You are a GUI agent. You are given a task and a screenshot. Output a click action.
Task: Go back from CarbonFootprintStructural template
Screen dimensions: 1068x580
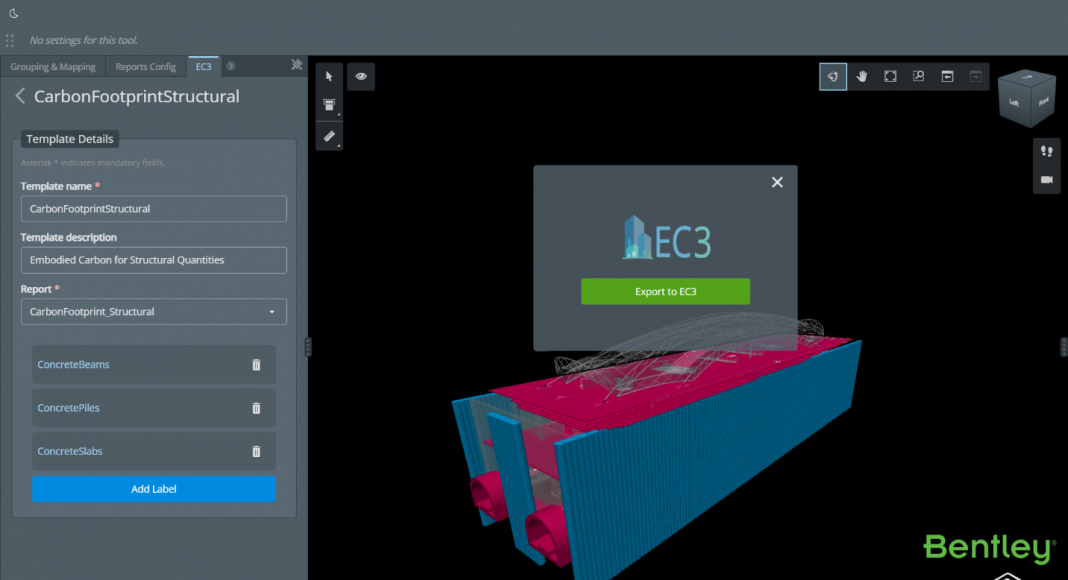(20, 97)
